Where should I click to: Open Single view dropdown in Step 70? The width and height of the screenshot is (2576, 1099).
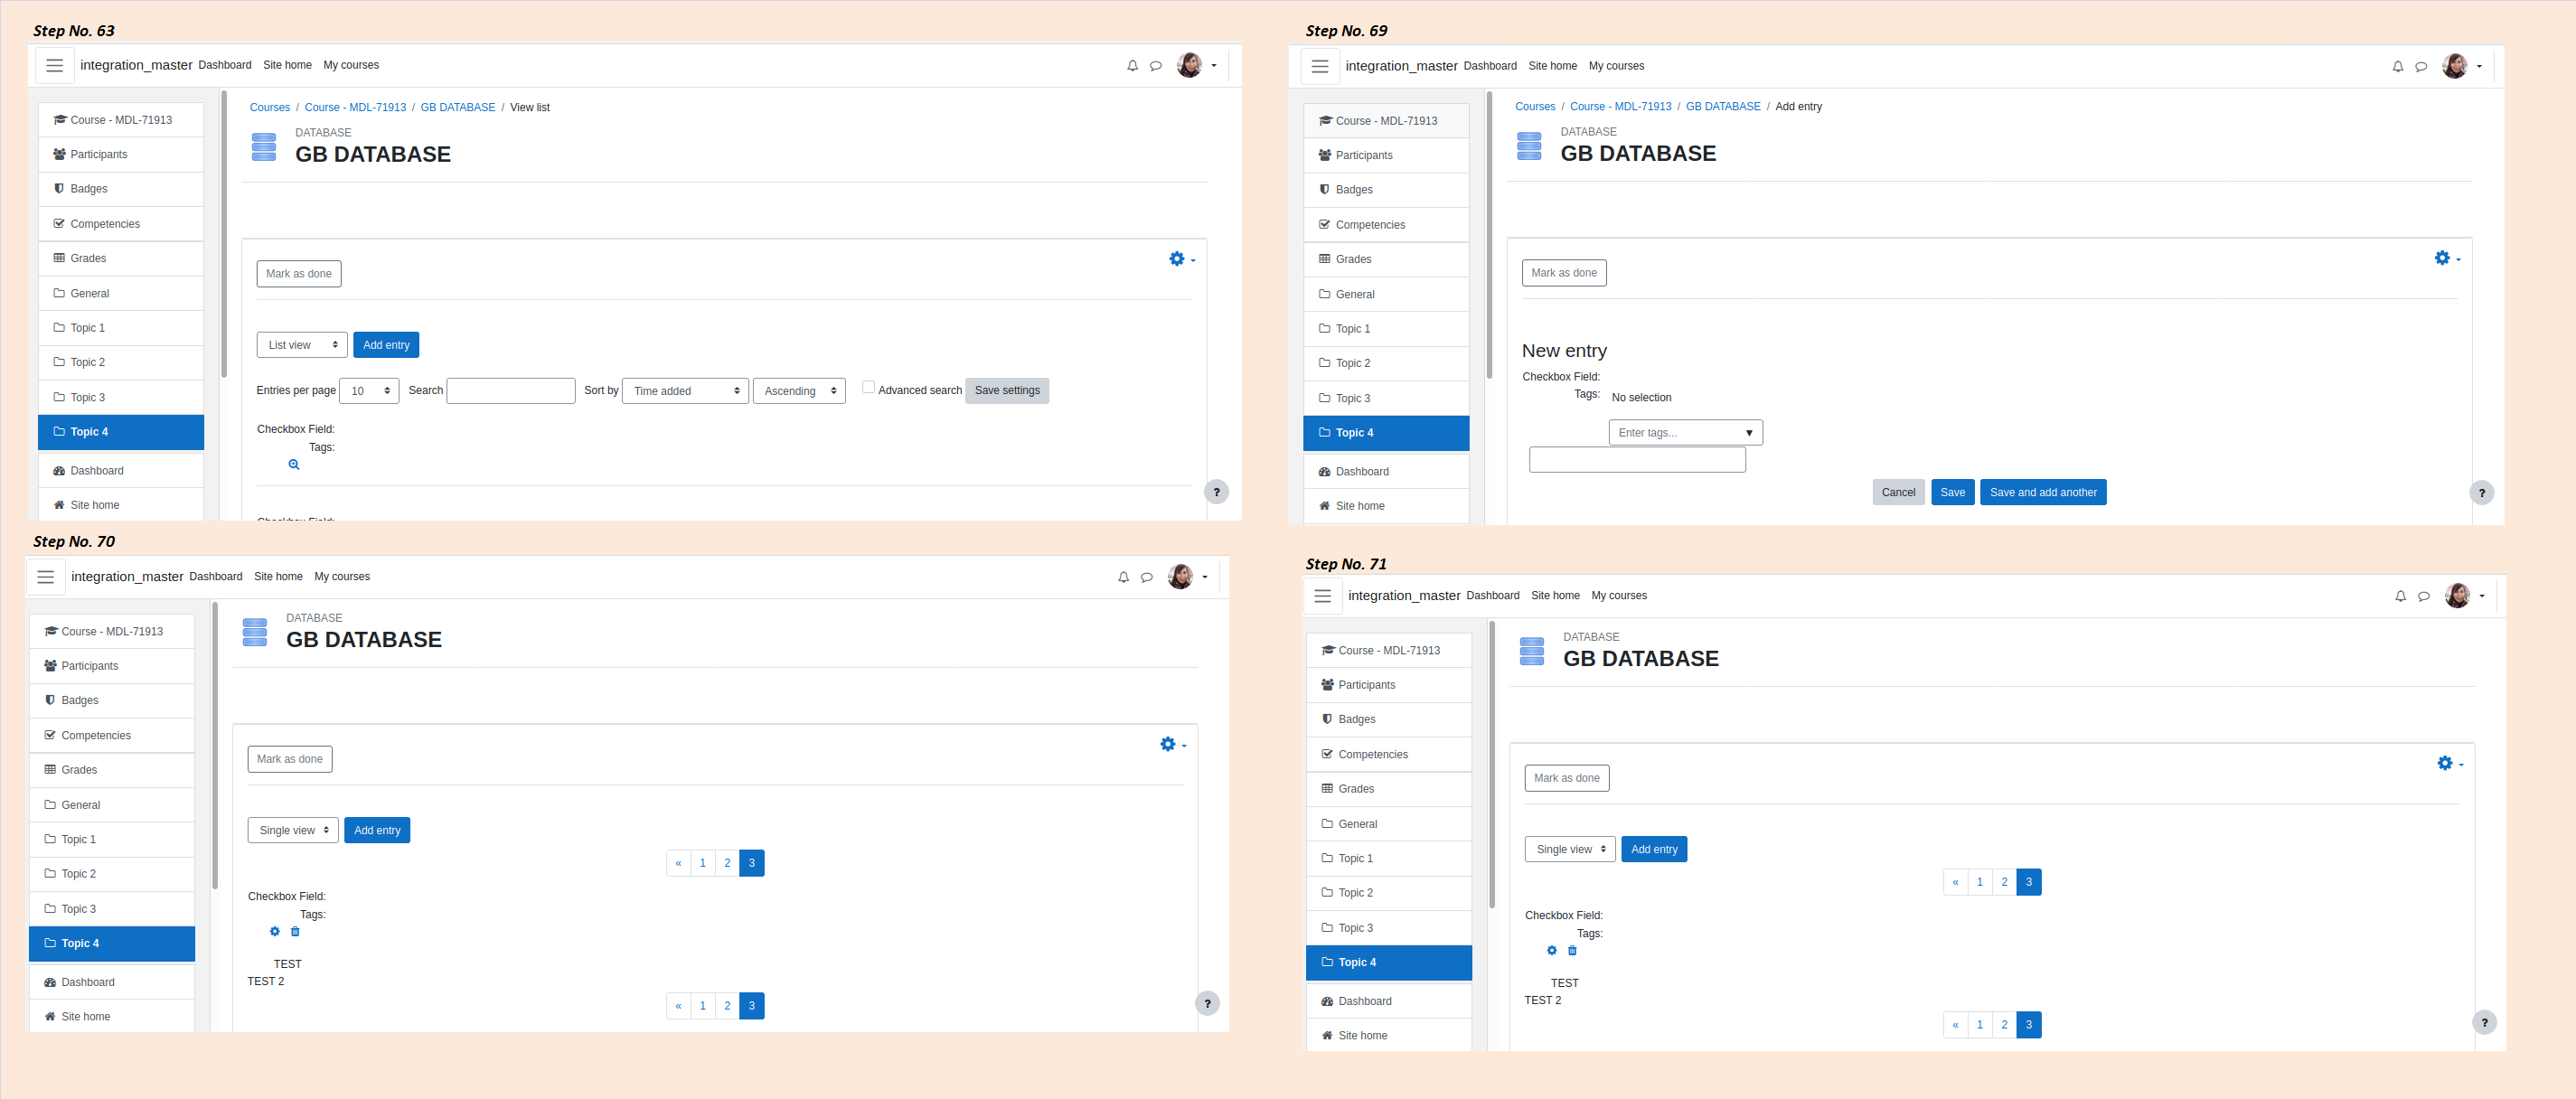pos(293,831)
